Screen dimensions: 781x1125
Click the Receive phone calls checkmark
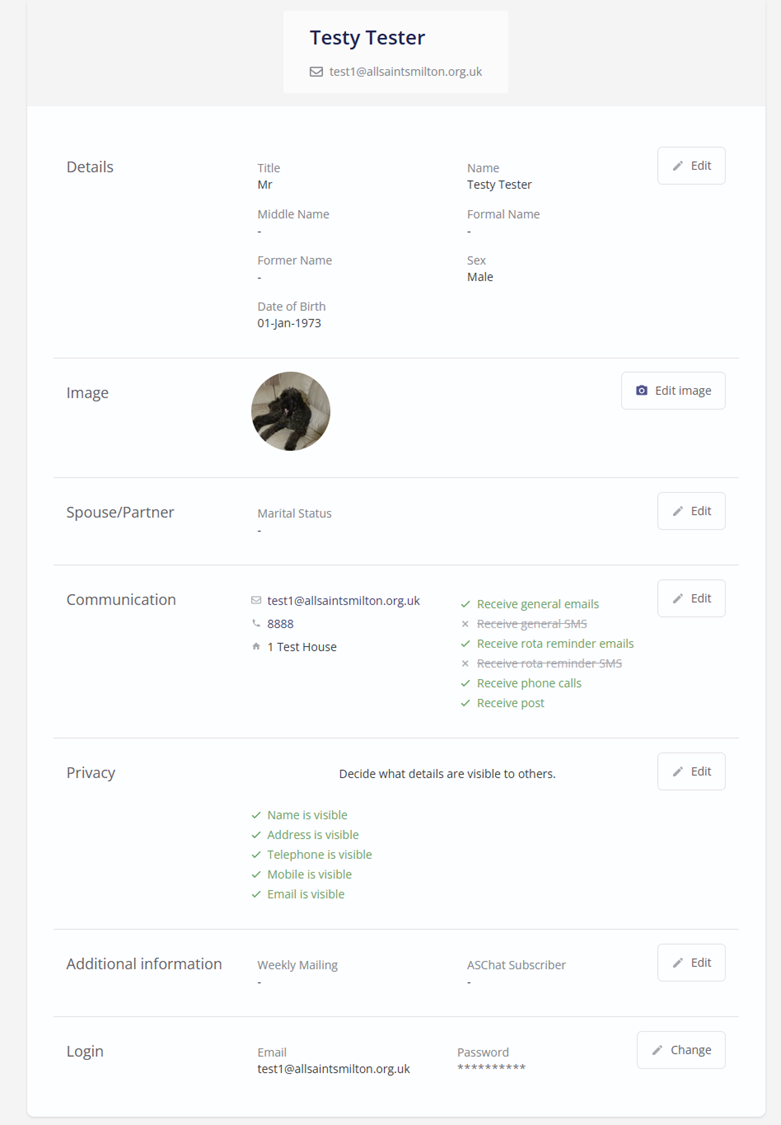(465, 683)
